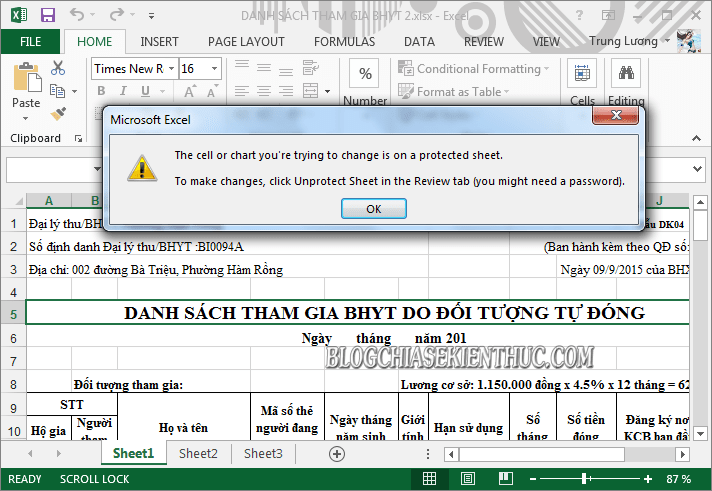This screenshot has width=712, height=491.
Task: Click OK in the Microsoft Excel dialog
Action: (374, 209)
